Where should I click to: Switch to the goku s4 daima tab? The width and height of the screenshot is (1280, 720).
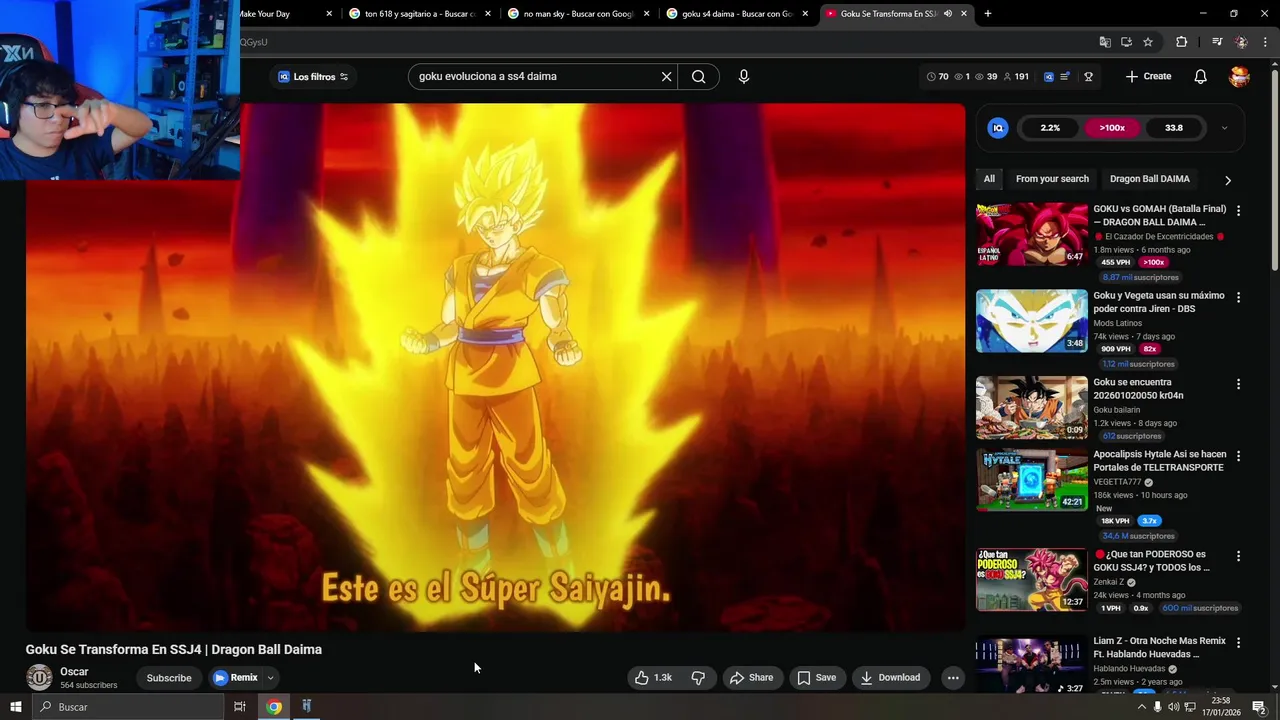(x=737, y=14)
